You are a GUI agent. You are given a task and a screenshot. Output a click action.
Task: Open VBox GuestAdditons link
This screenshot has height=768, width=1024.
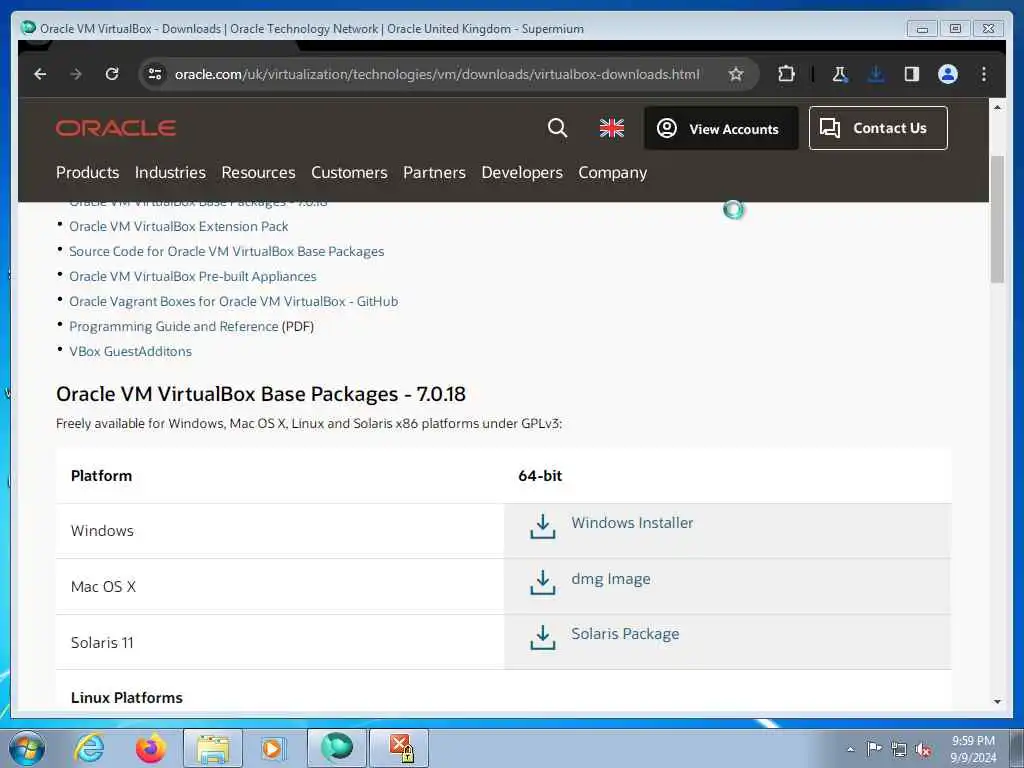click(131, 351)
